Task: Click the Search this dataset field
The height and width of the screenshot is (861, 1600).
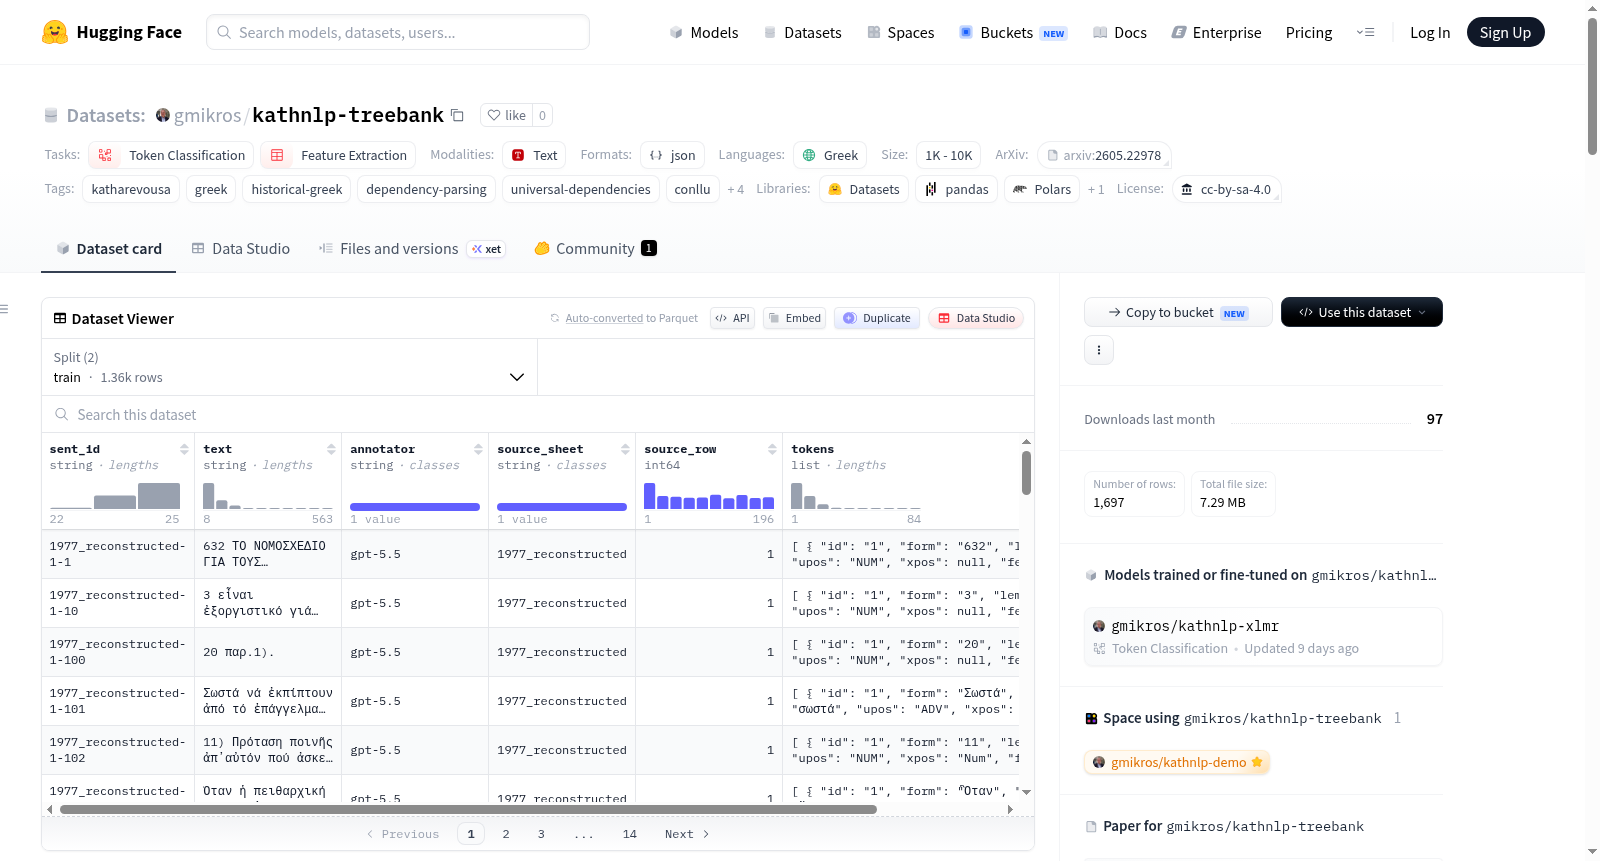Action: [x=538, y=414]
